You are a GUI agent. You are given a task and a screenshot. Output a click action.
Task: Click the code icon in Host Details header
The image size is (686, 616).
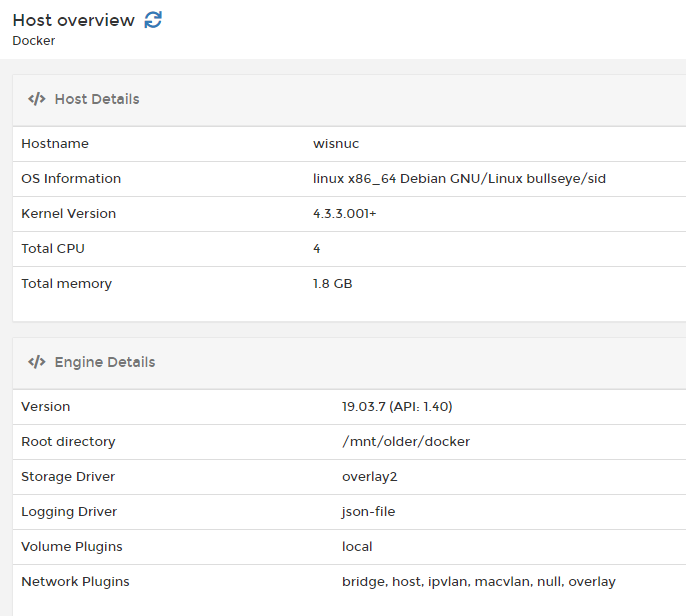point(37,99)
